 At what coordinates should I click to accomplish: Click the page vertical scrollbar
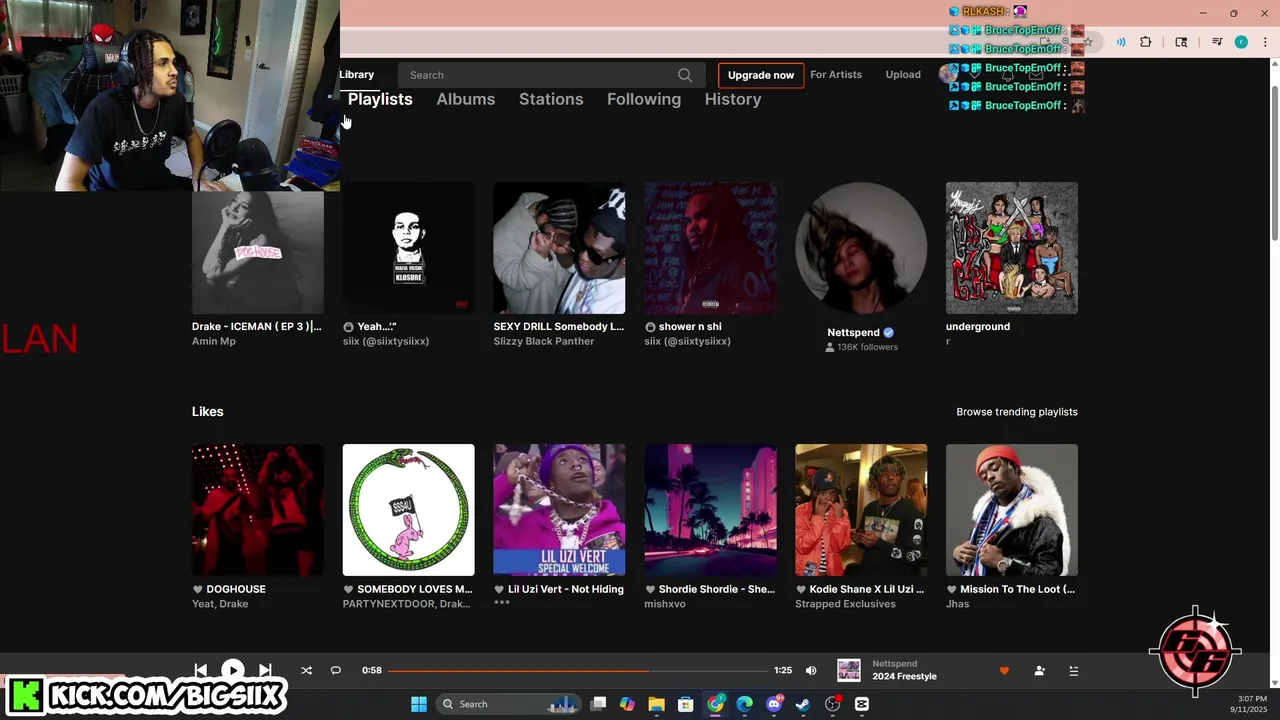pos(1274,162)
